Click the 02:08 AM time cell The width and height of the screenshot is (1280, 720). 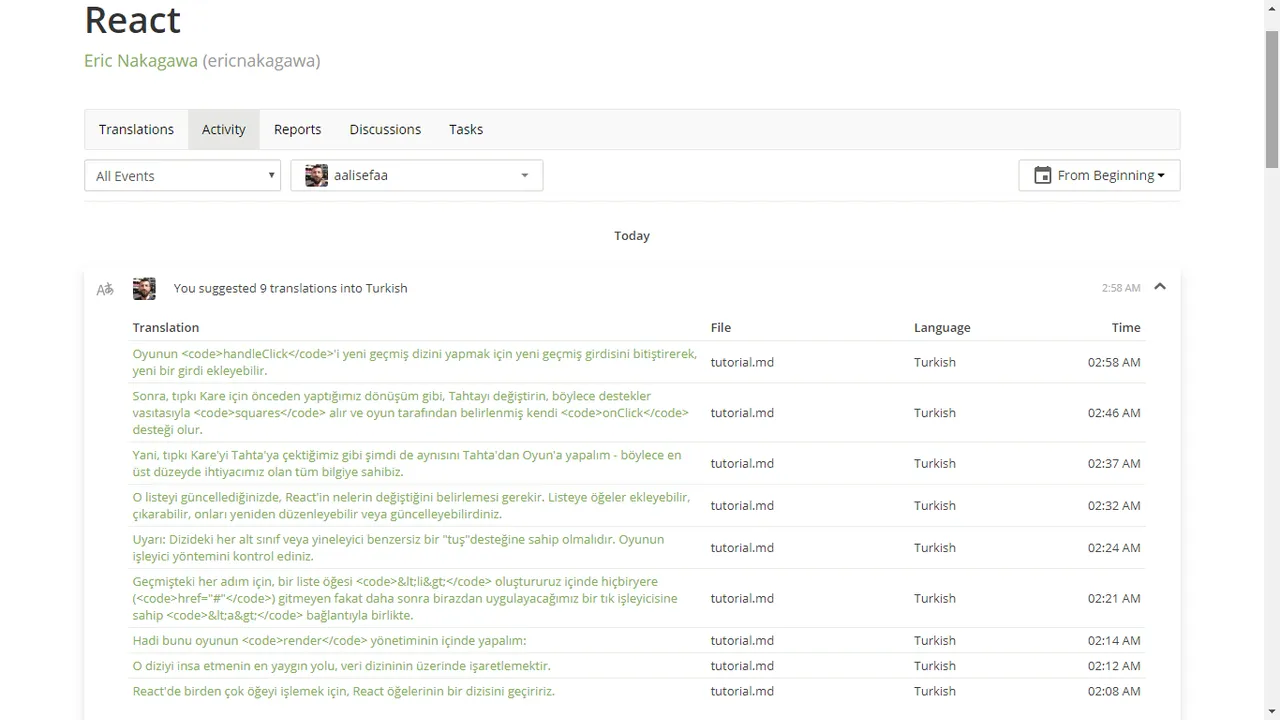point(1114,691)
